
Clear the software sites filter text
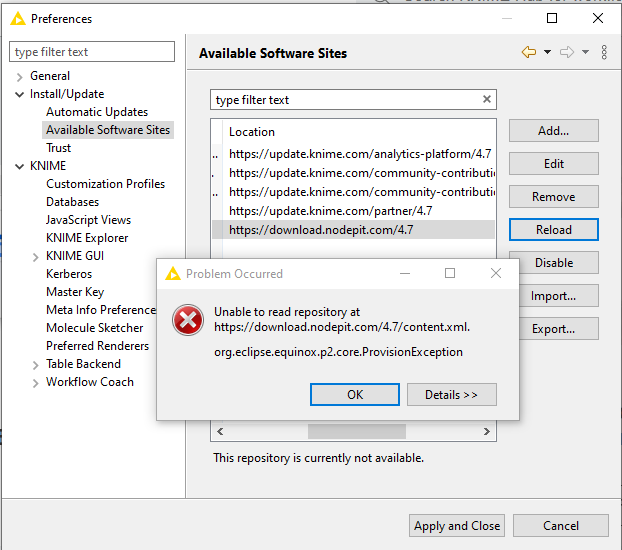coord(487,99)
